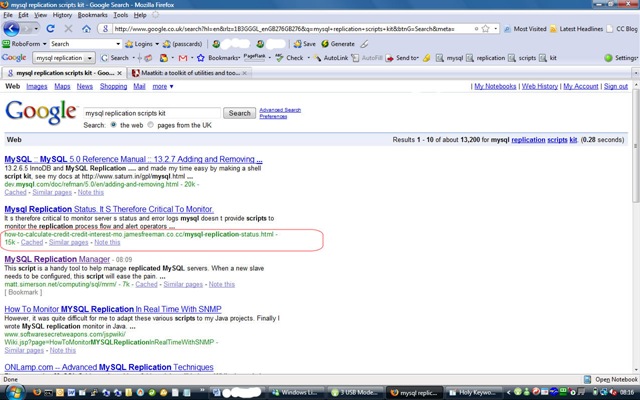640x400 pixels.
Task: Bookmark this page with the star icon
Action: tap(485, 29)
